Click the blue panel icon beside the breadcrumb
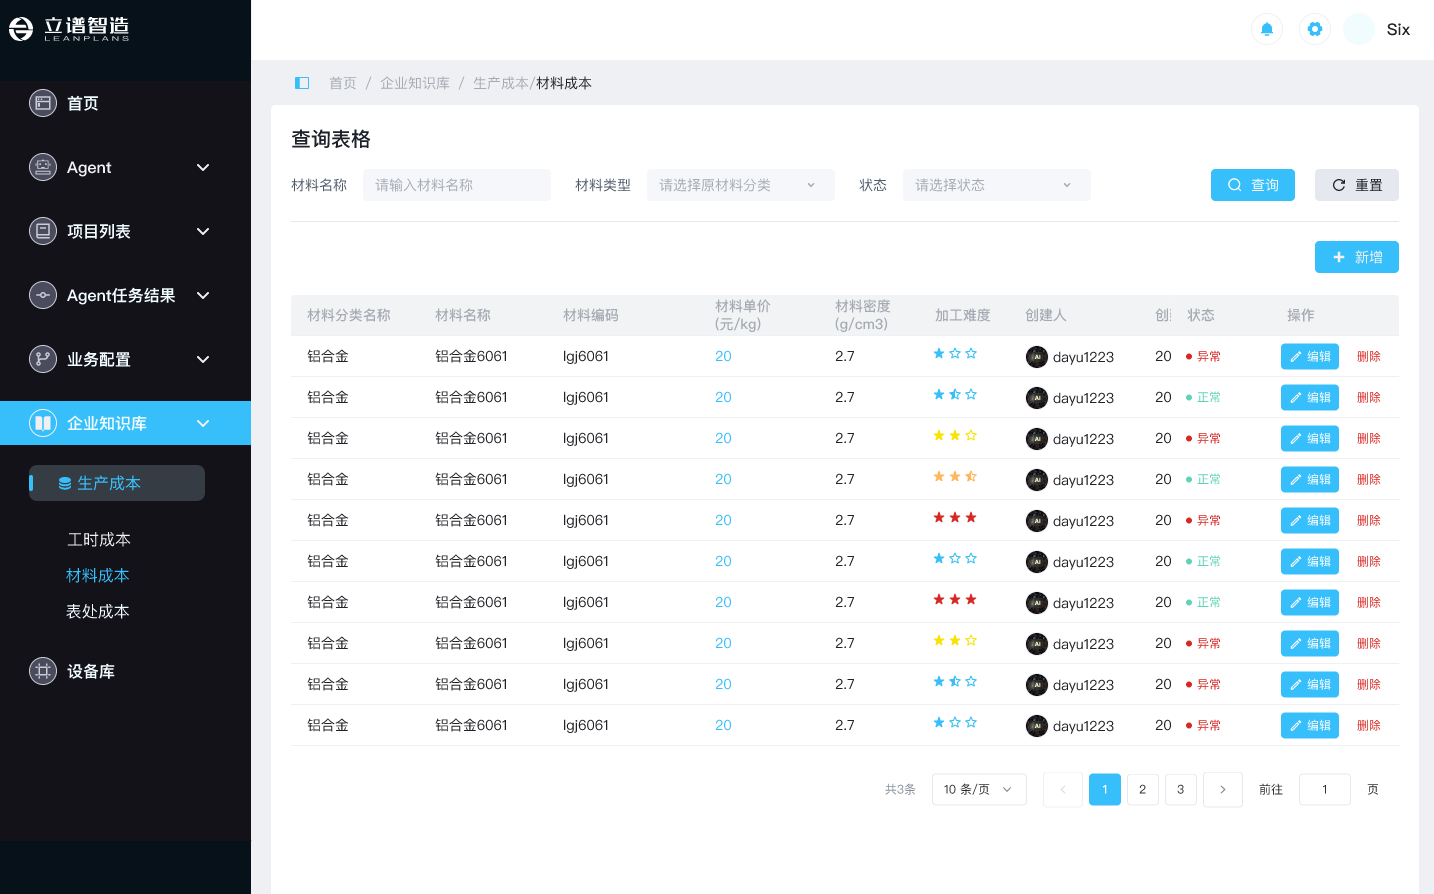1434x894 pixels. pos(302,82)
